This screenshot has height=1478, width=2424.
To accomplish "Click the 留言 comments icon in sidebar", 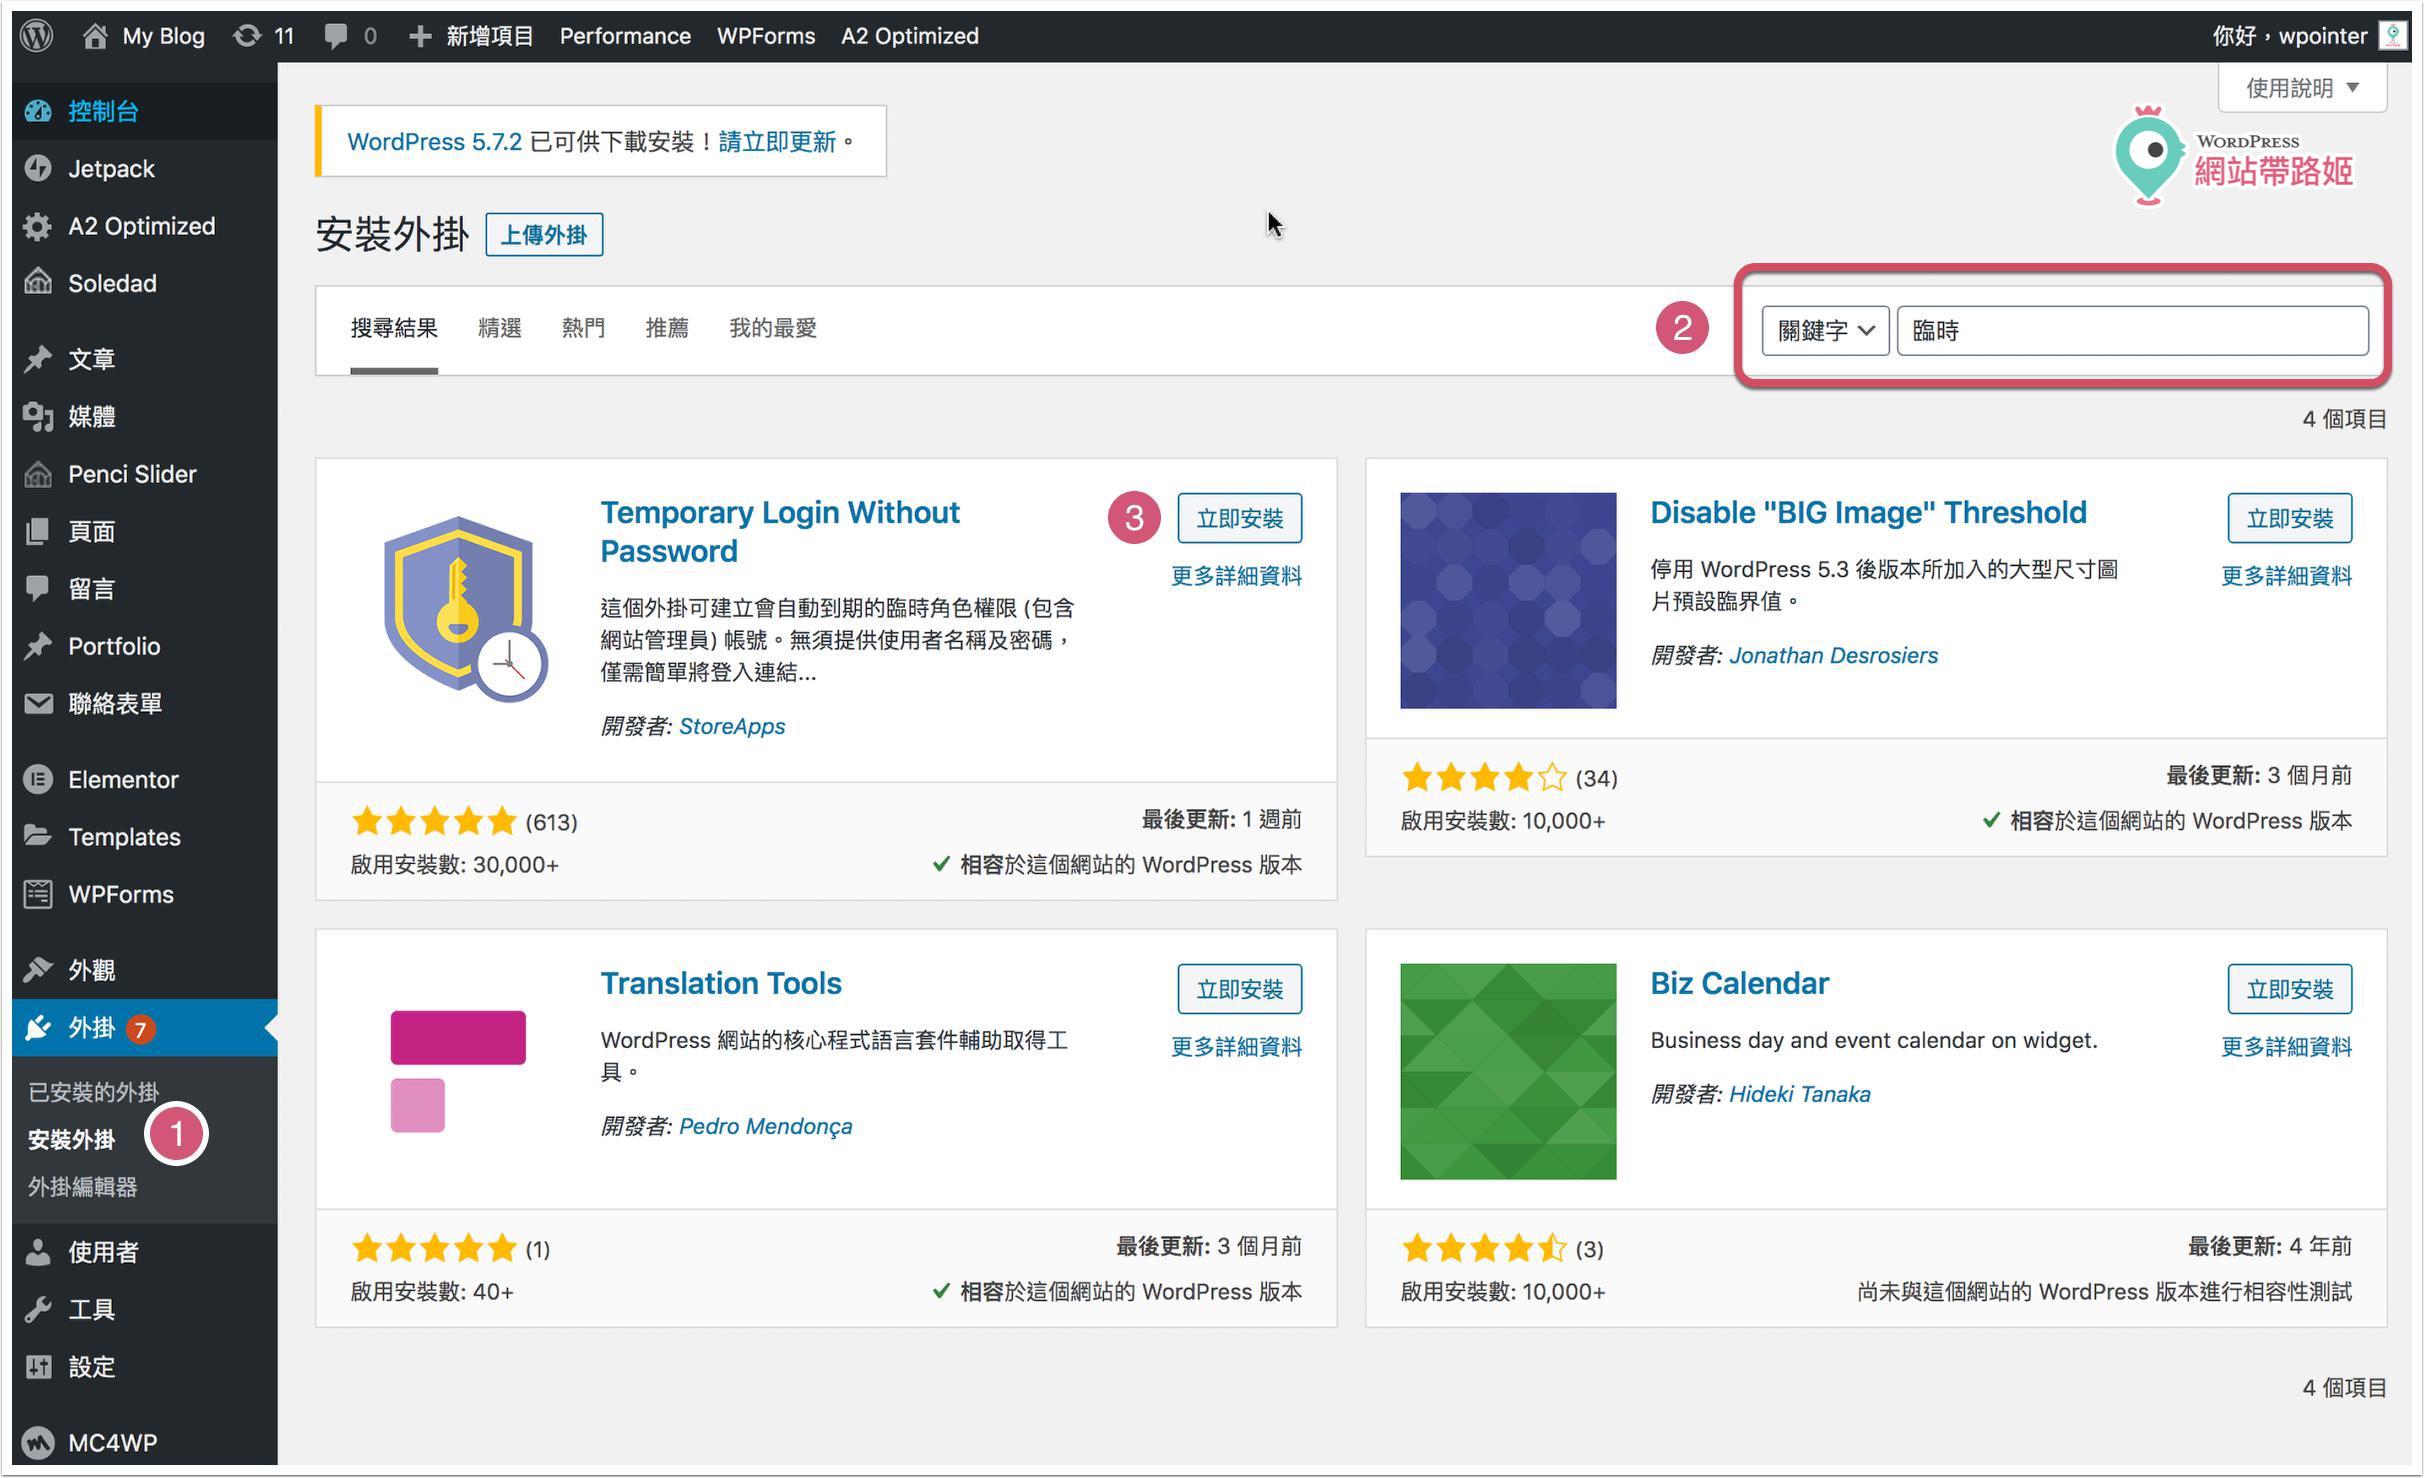I will tap(38, 588).
